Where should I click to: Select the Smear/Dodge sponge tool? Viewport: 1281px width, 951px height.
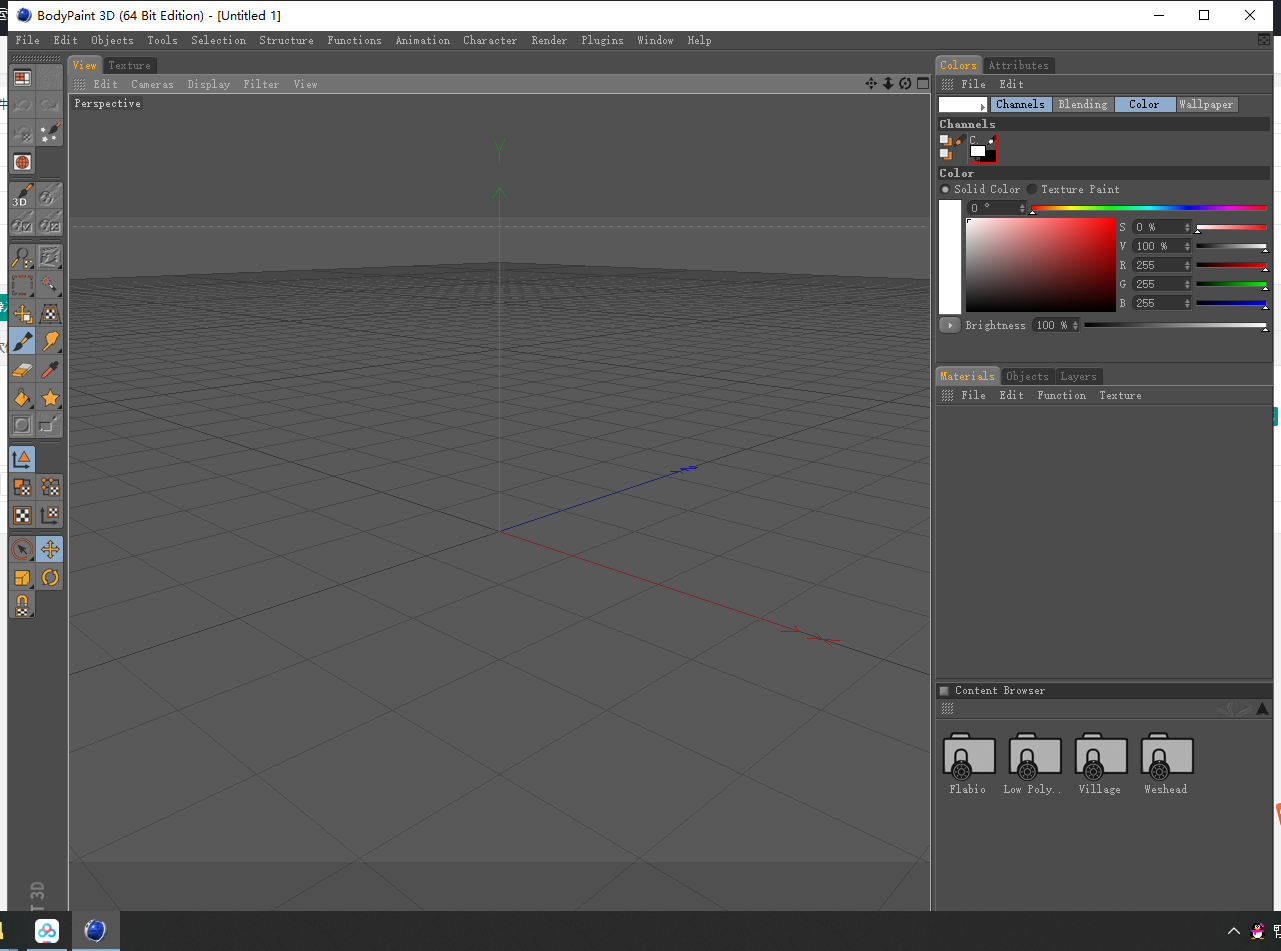[50, 341]
